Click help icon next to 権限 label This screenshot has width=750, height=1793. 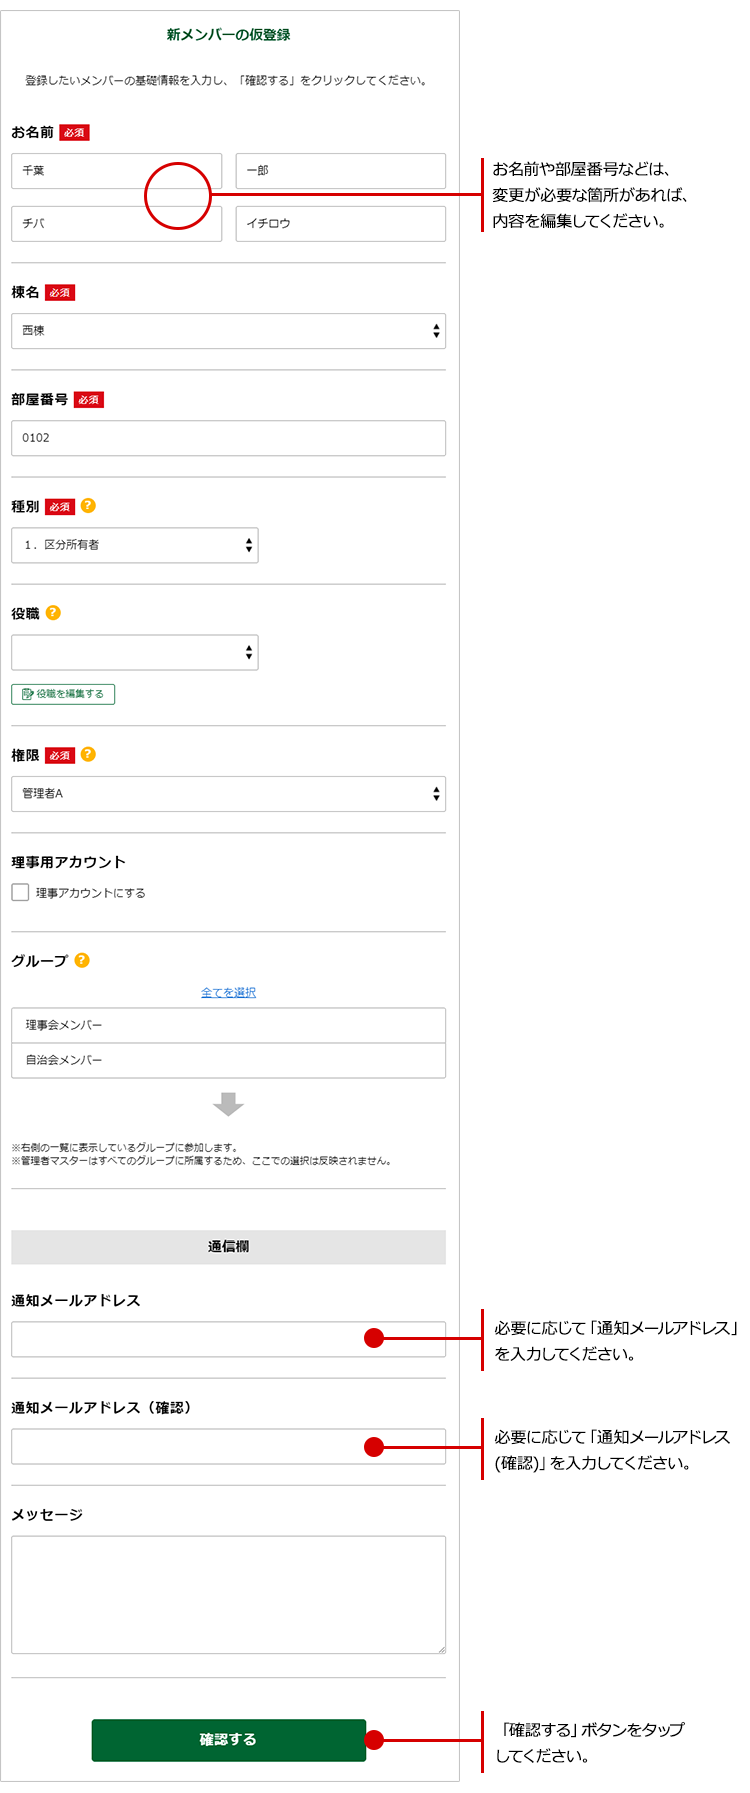[88, 755]
